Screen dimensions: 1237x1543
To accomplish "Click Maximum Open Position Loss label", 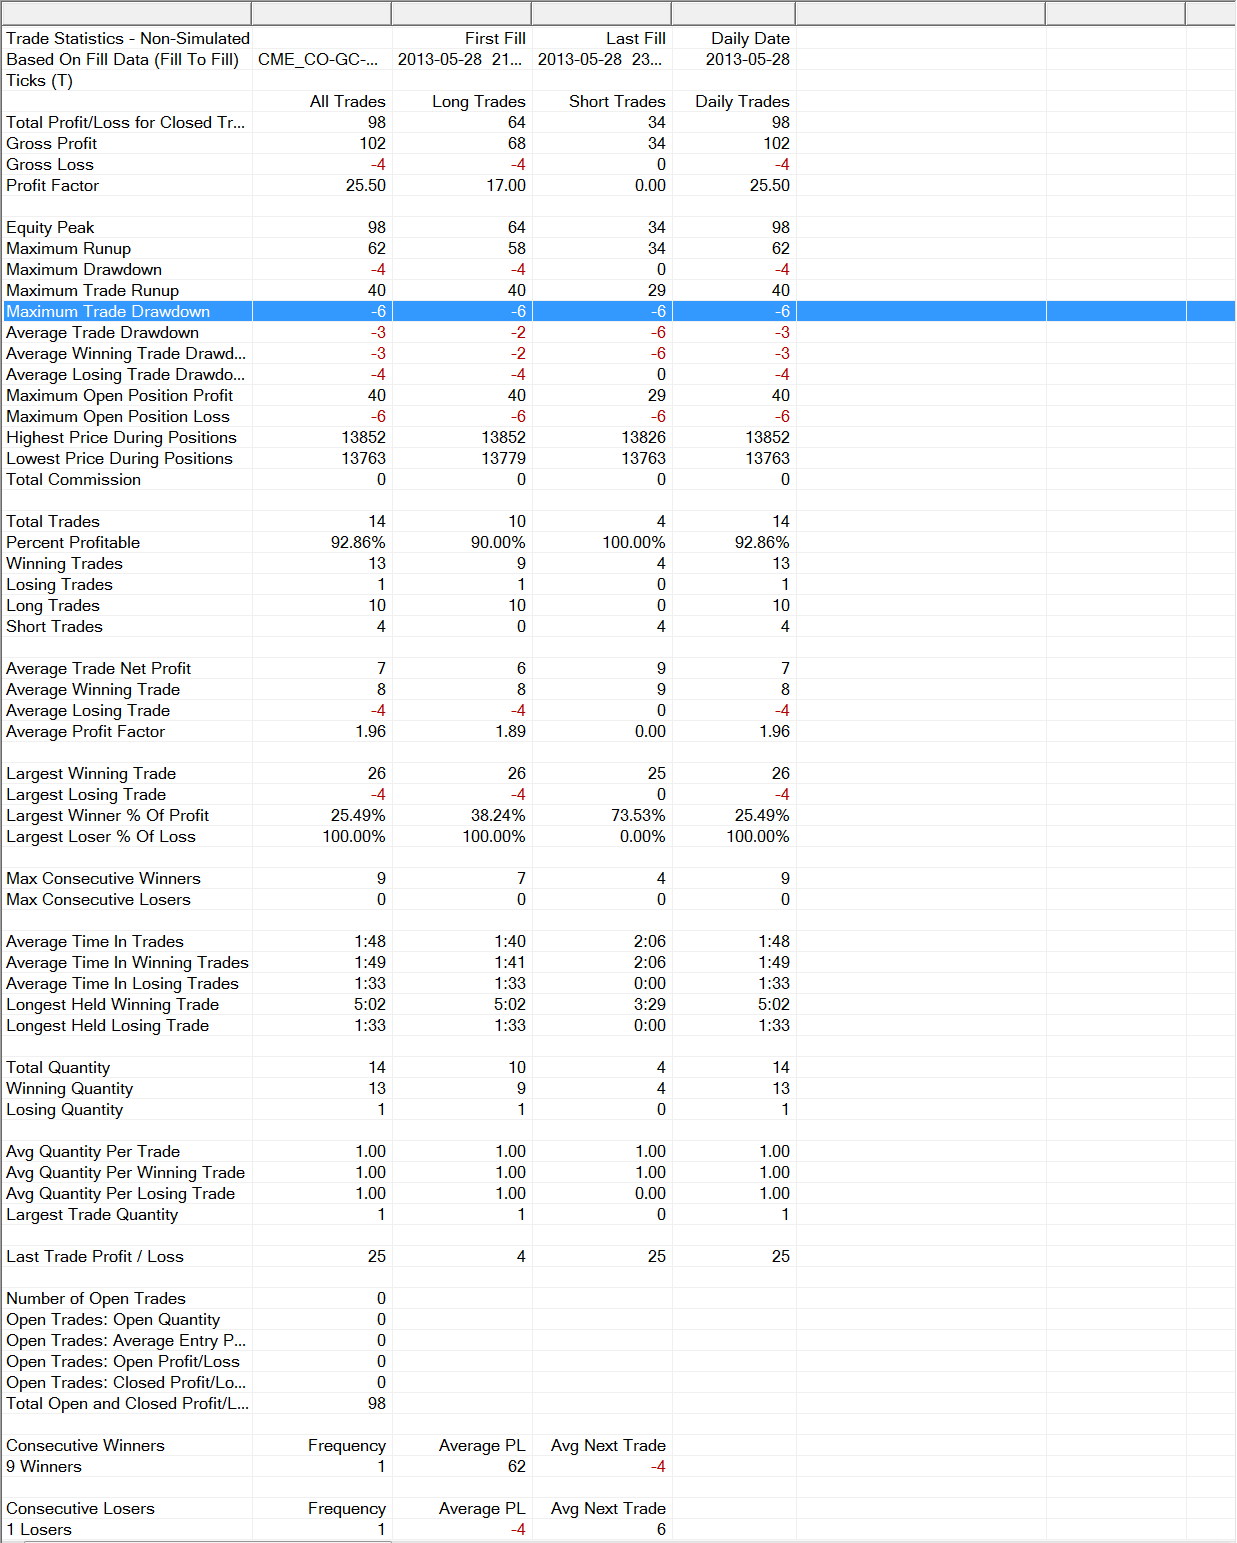I will tap(118, 416).
